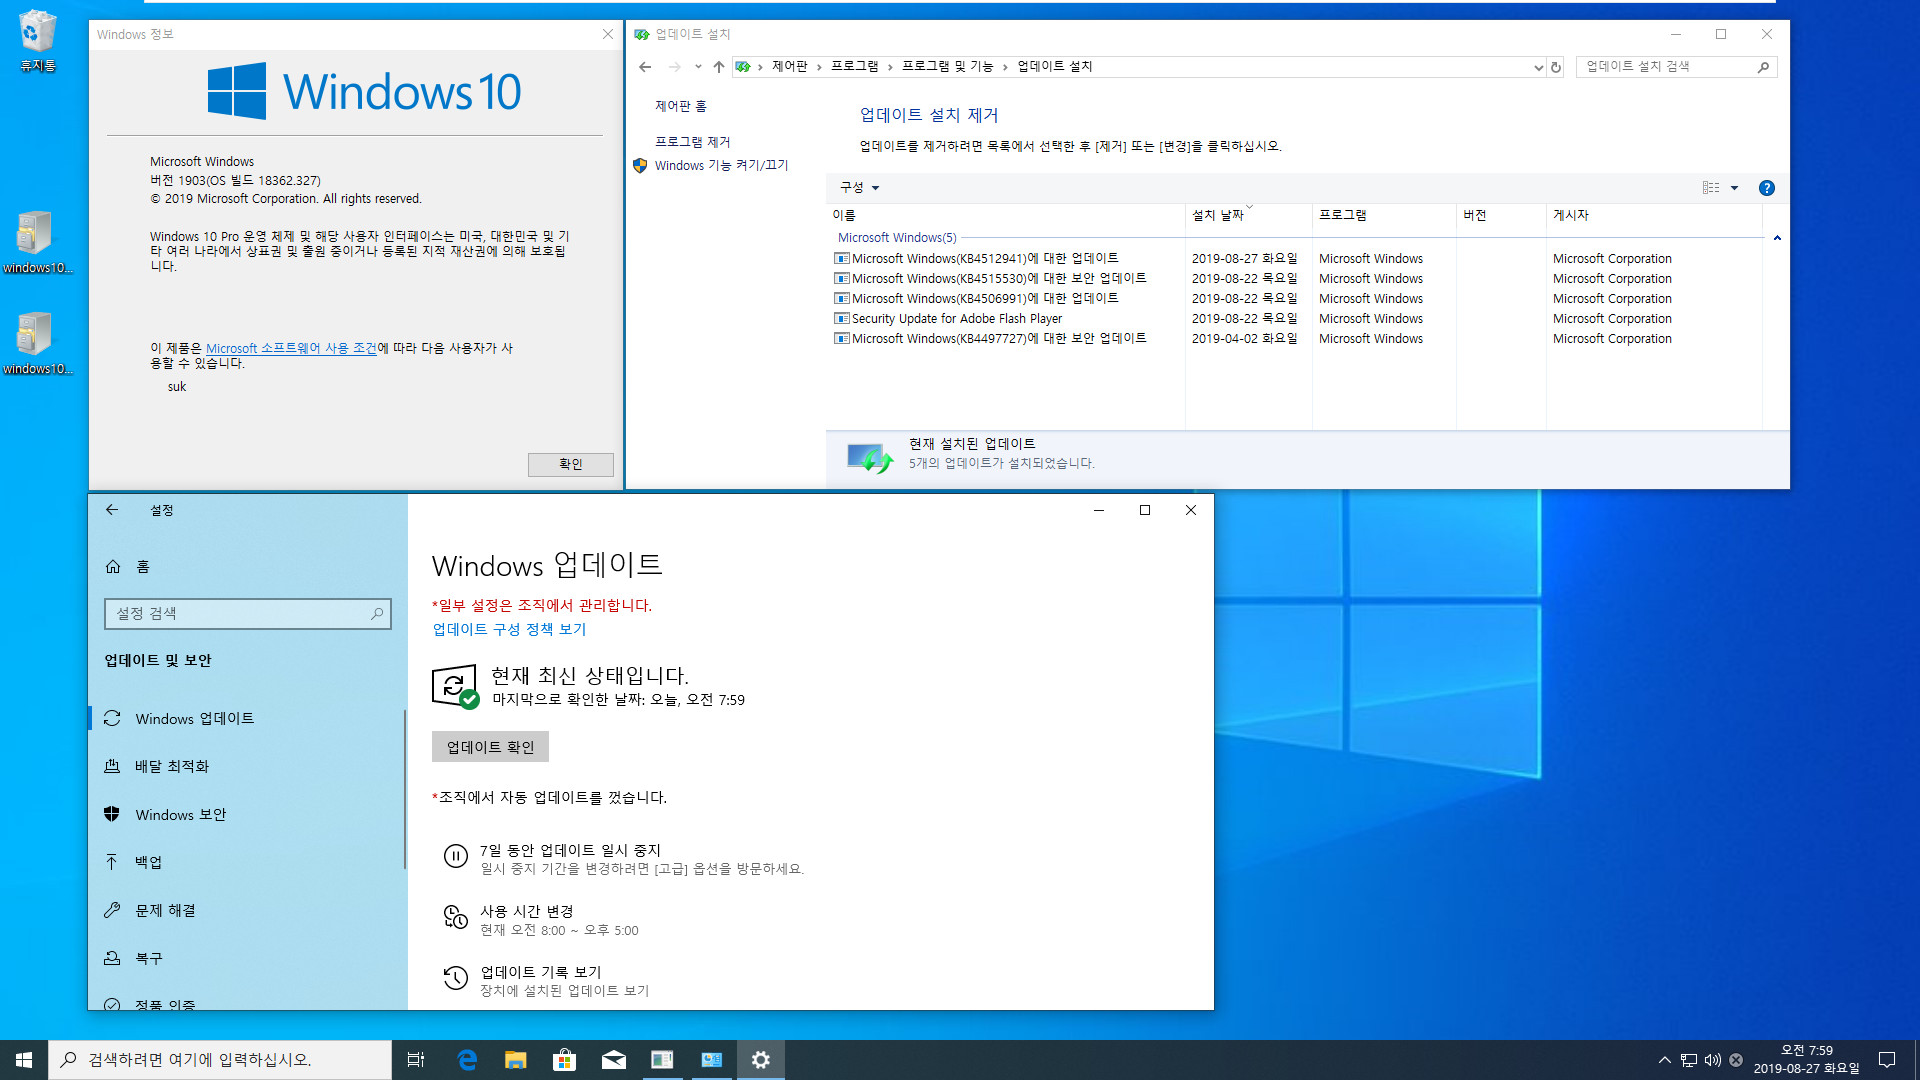This screenshot has height=1080, width=1920.
Task: Open the Recycle Bin desktop icon
Action: (38, 40)
